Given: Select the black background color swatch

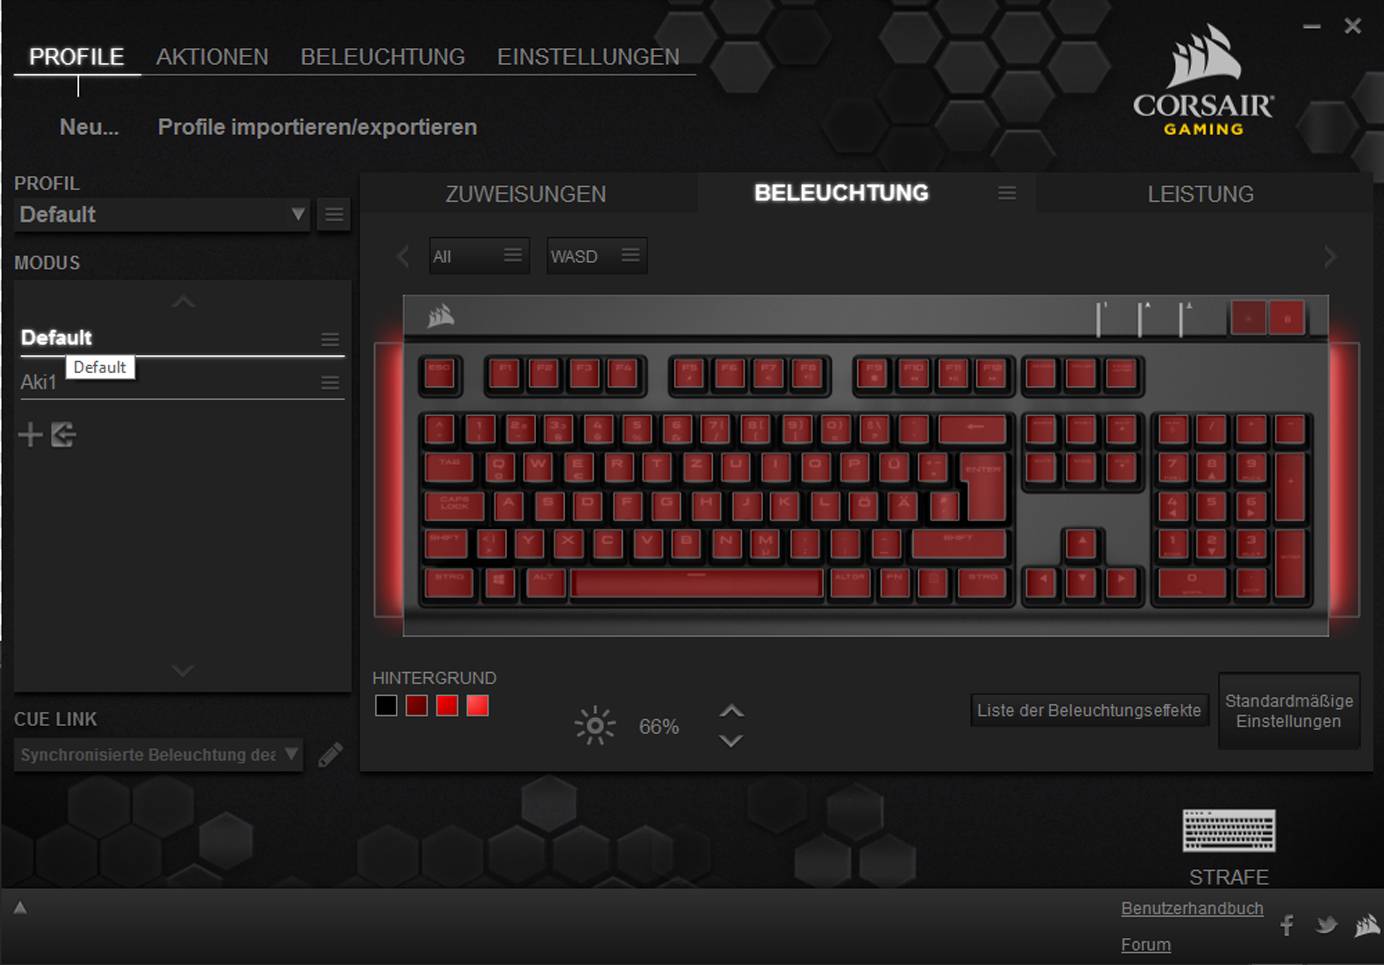Looking at the screenshot, I should tap(386, 705).
